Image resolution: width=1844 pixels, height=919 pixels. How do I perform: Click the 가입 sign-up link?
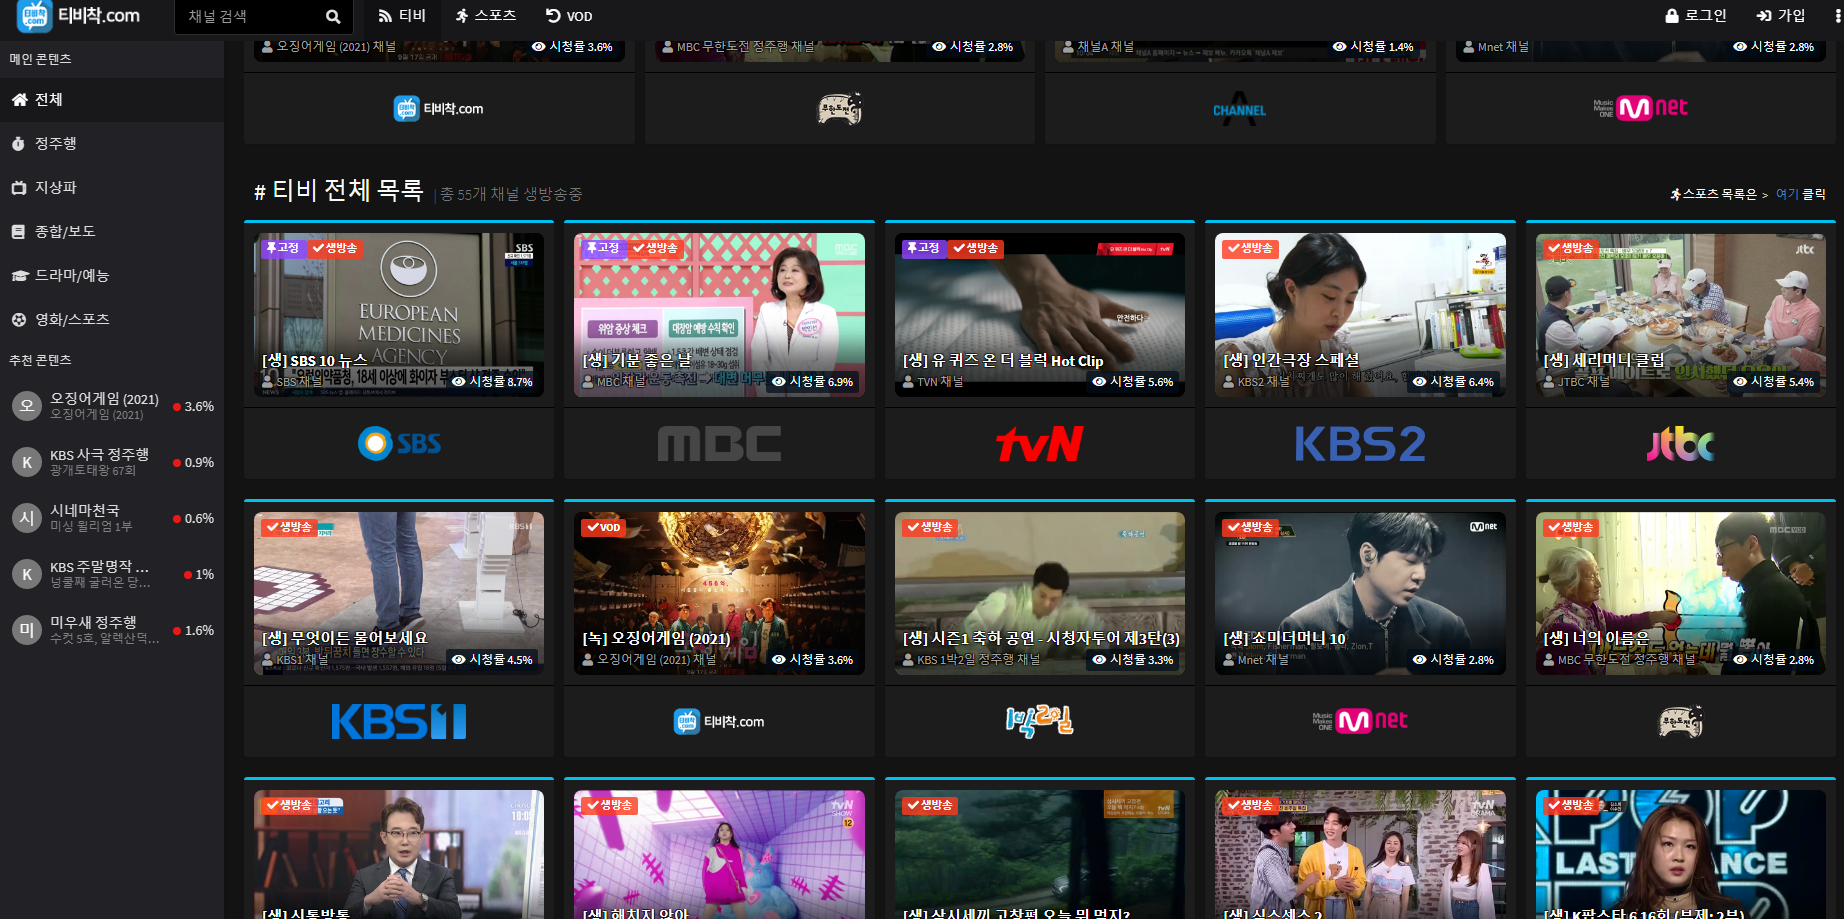pyautogui.click(x=1781, y=16)
